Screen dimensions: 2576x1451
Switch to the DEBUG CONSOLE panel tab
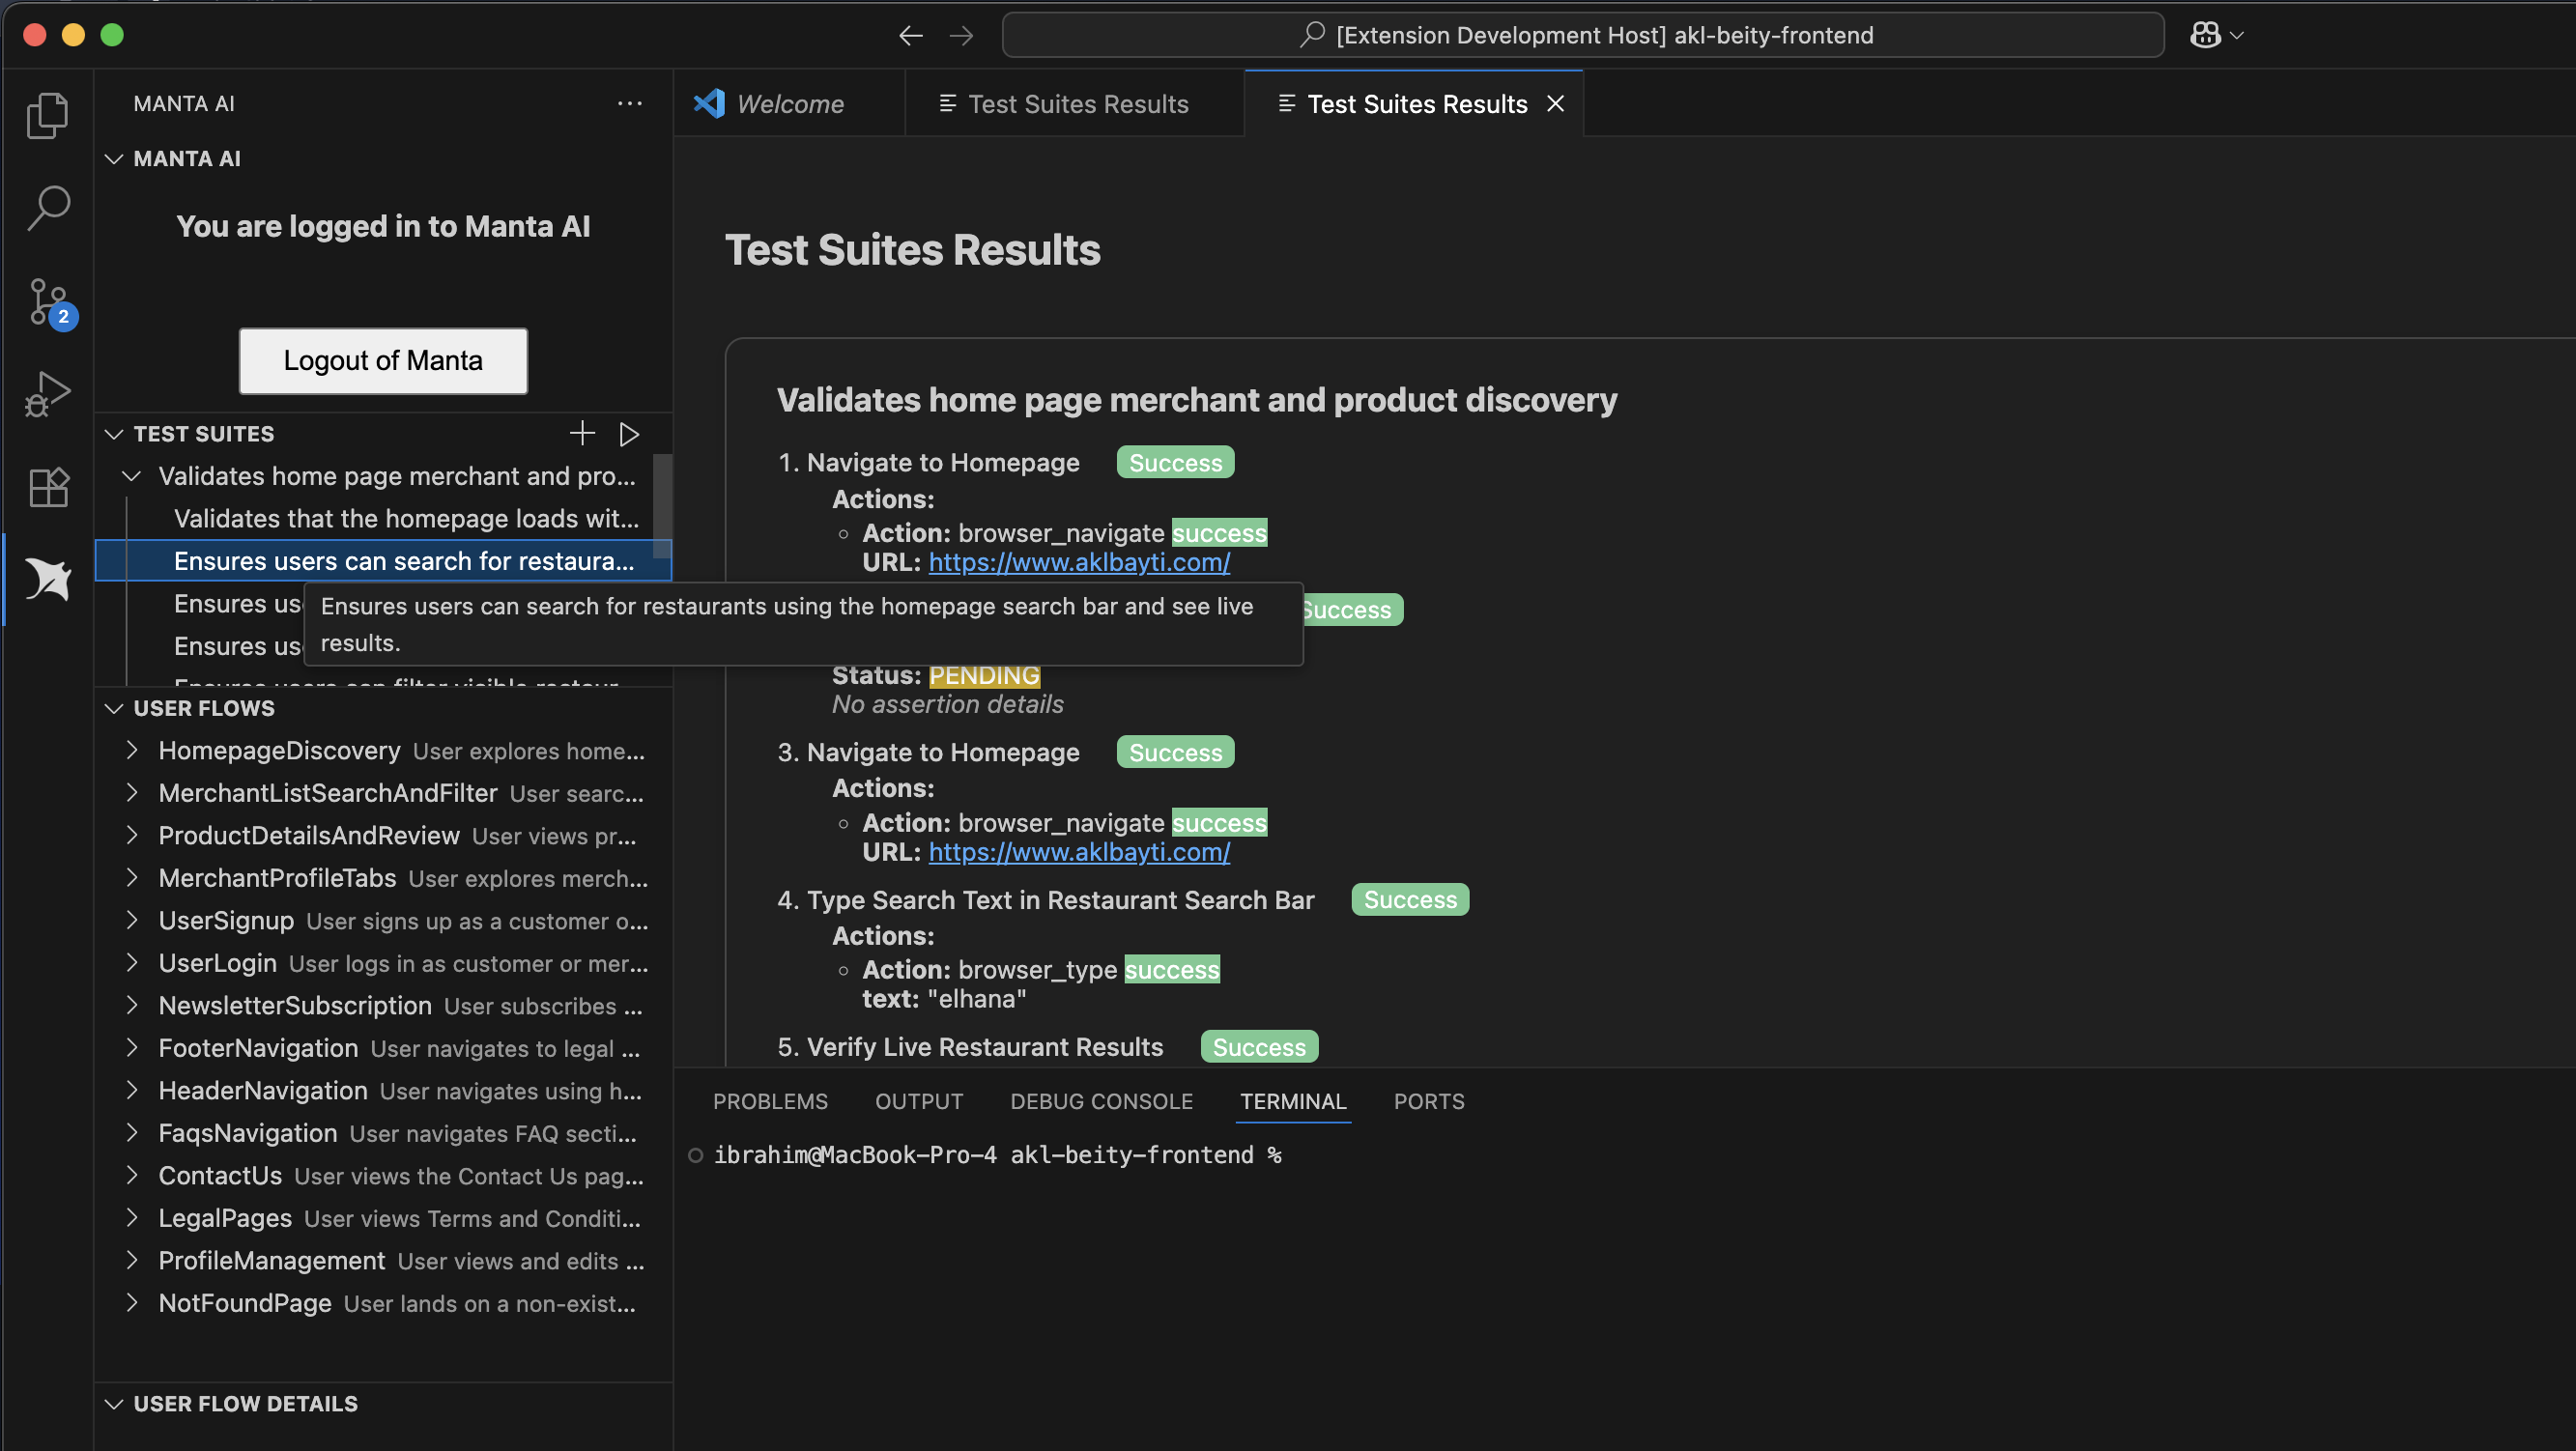click(x=1101, y=1101)
